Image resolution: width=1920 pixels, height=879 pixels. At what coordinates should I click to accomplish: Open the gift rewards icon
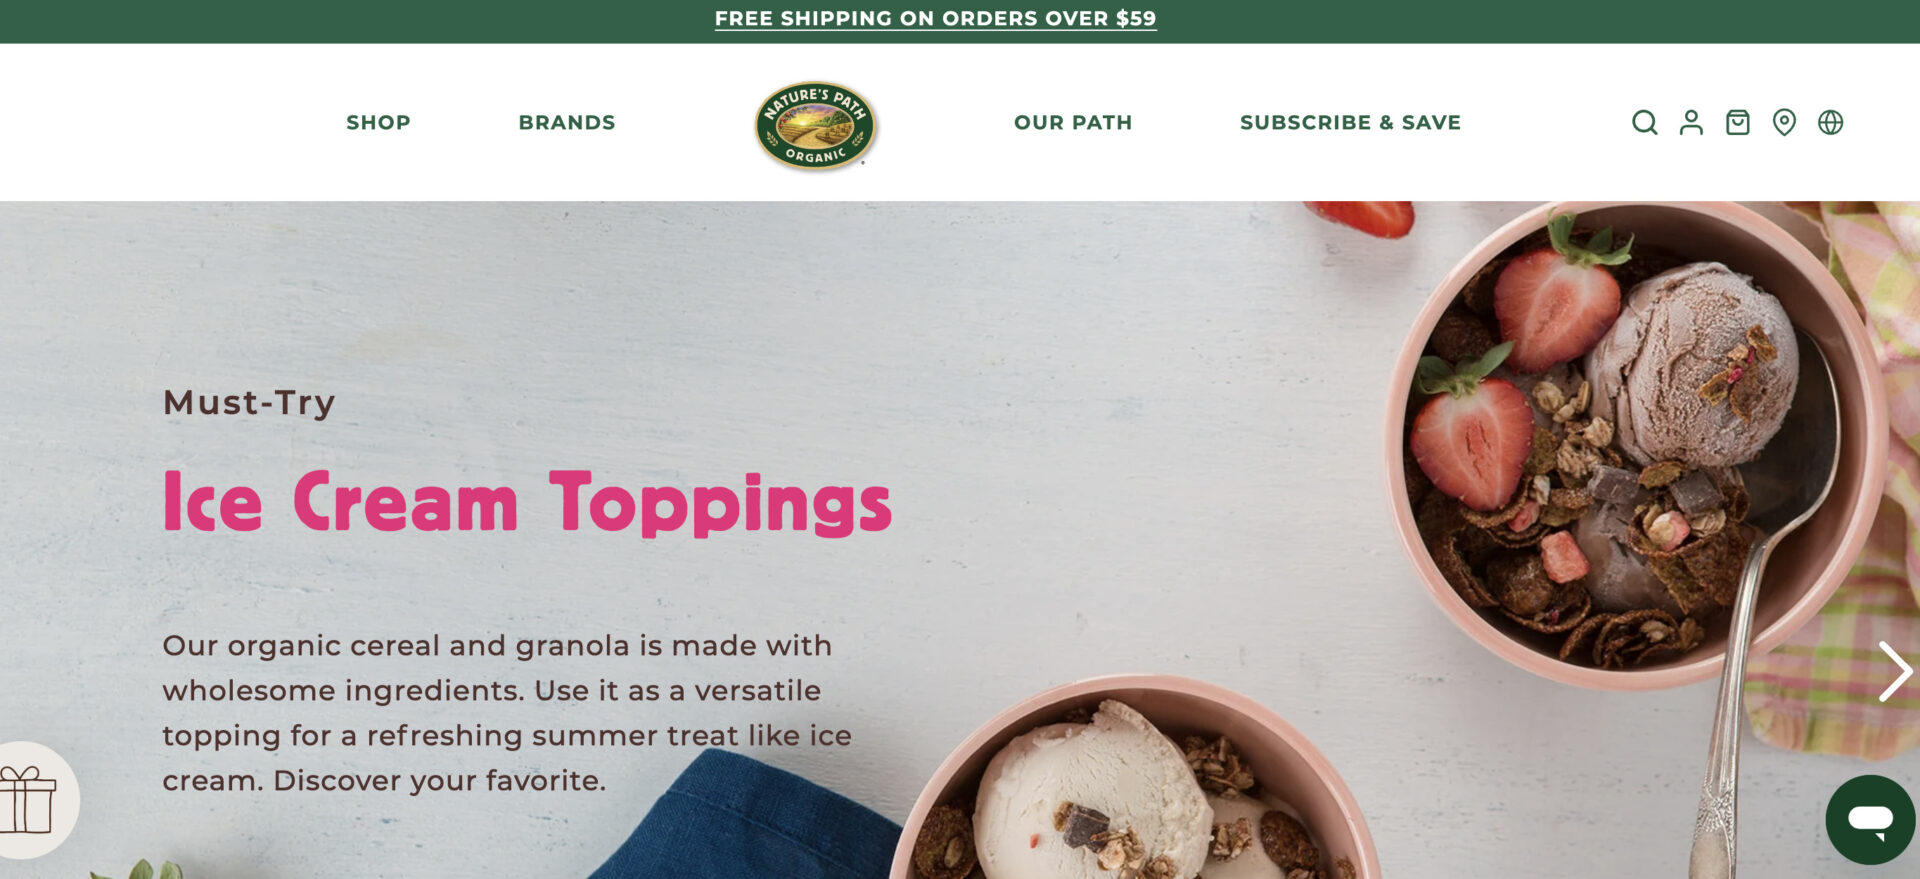point(28,799)
